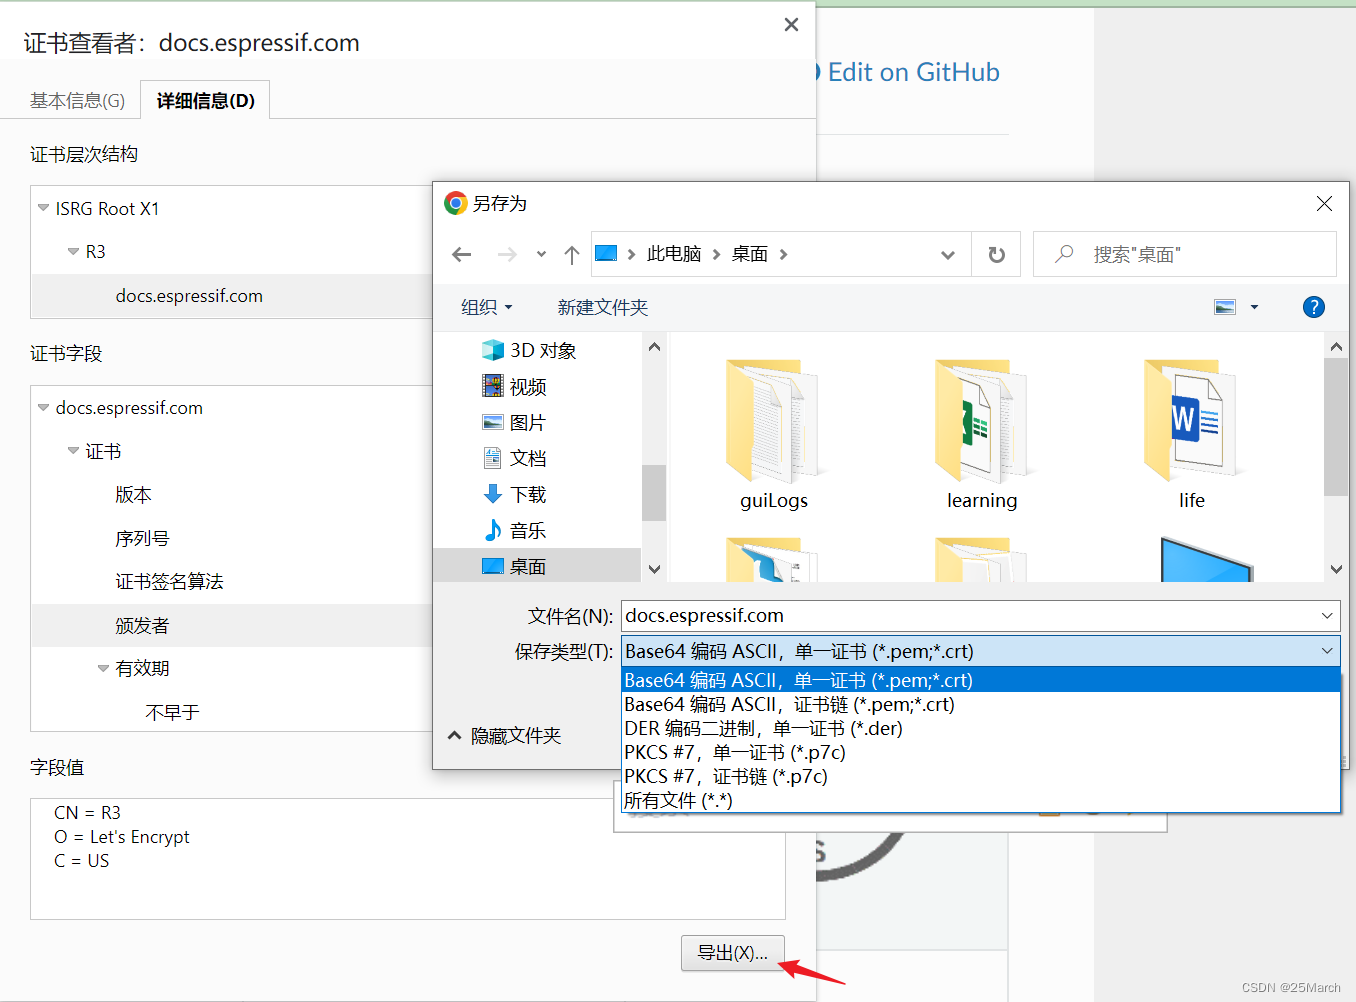Screen dimensions: 1356x1002
Task: Switch to 基本信息(G) tab
Action: [x=77, y=101]
